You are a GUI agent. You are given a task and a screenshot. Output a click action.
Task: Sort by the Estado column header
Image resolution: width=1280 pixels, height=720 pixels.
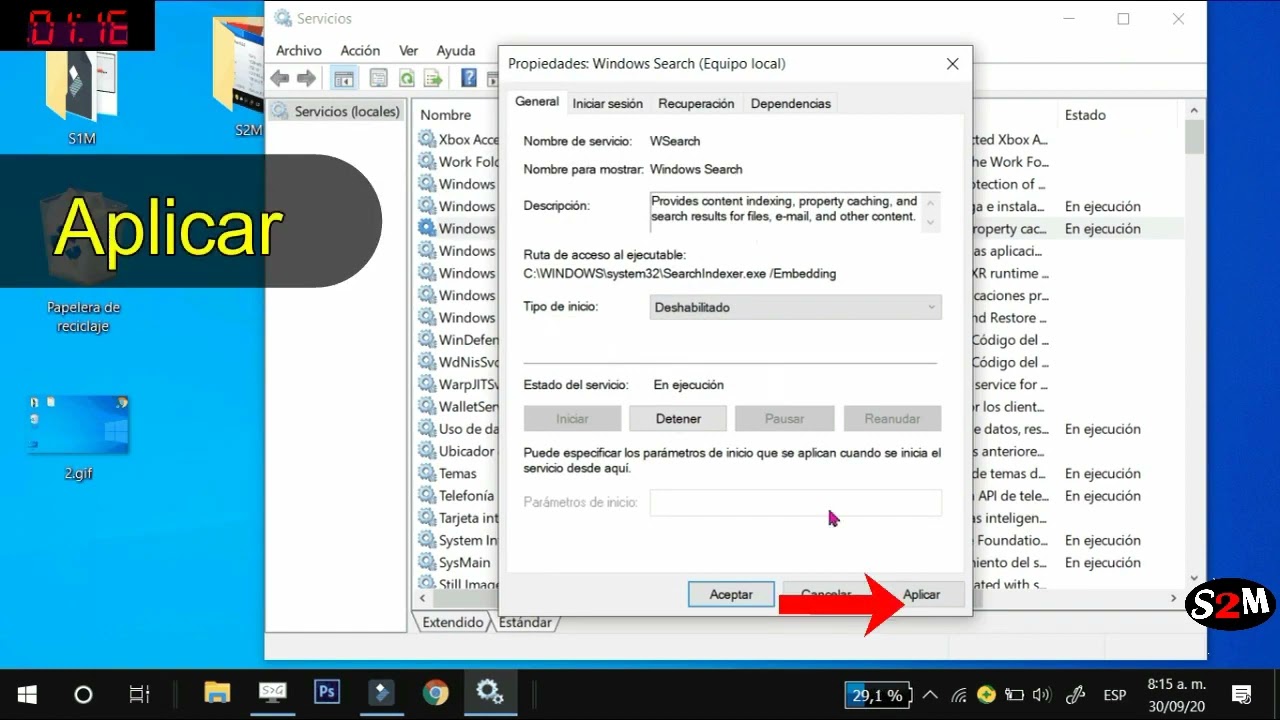tap(1085, 115)
